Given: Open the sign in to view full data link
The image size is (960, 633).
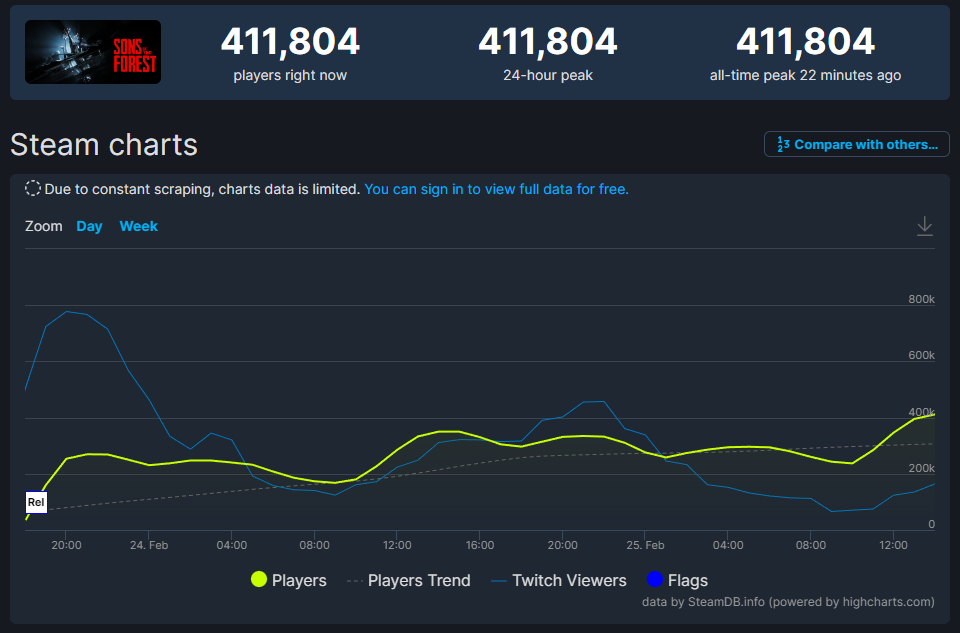Looking at the screenshot, I should click(497, 189).
